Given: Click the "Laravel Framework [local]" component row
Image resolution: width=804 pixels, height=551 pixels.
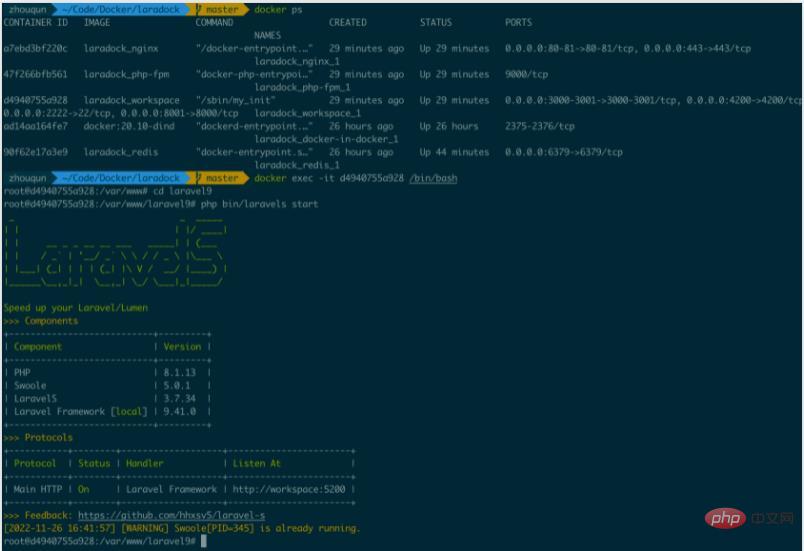Looking at the screenshot, I should pyautogui.click(x=81, y=412).
